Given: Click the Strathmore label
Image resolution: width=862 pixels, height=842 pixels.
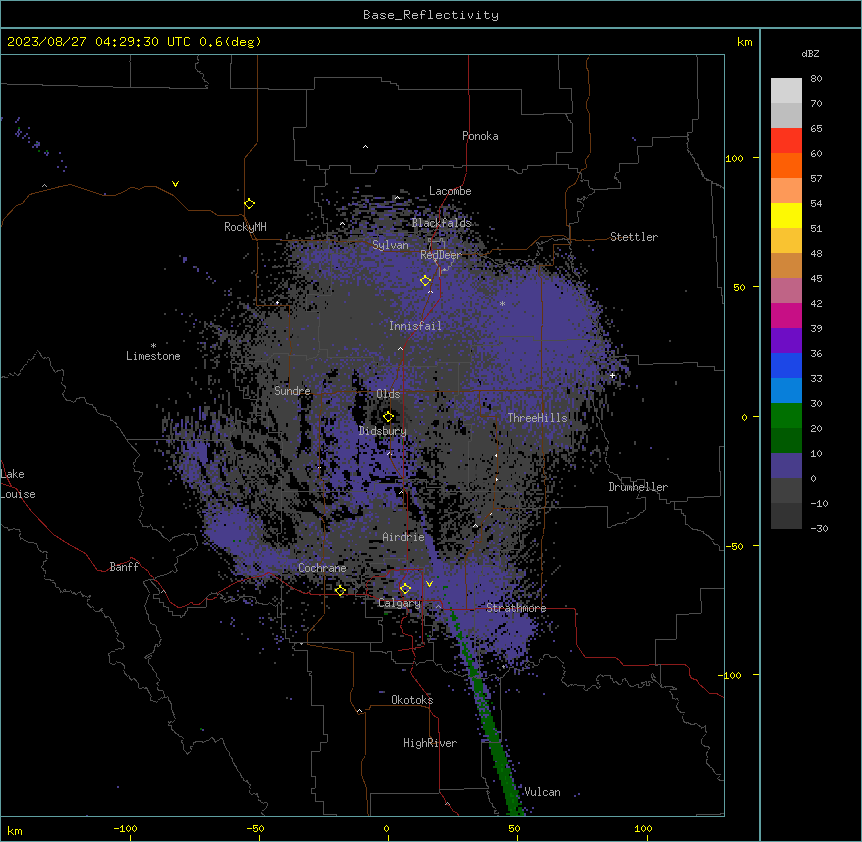Looking at the screenshot, I should click(x=516, y=608).
